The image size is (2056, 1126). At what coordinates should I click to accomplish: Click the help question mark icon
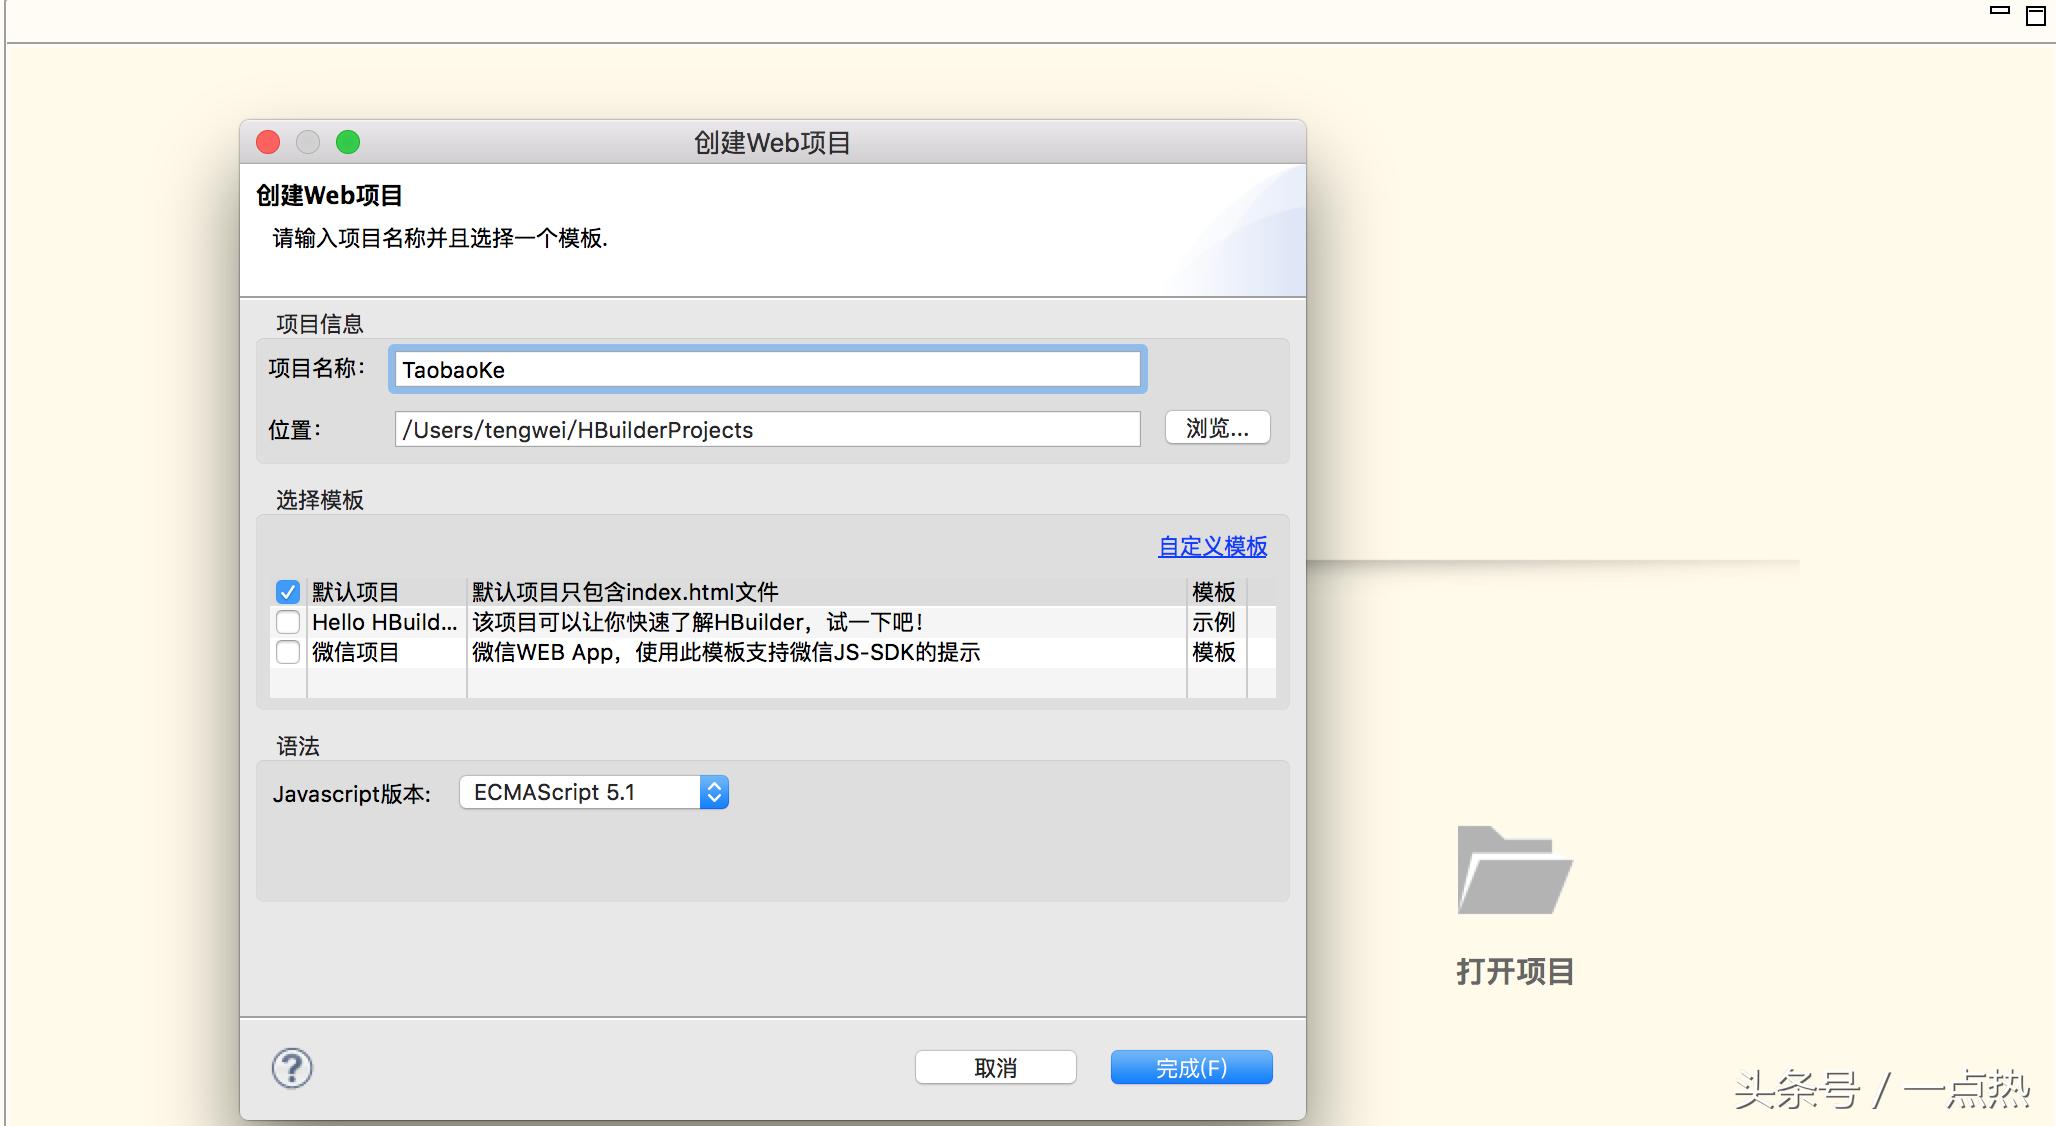[x=292, y=1068]
